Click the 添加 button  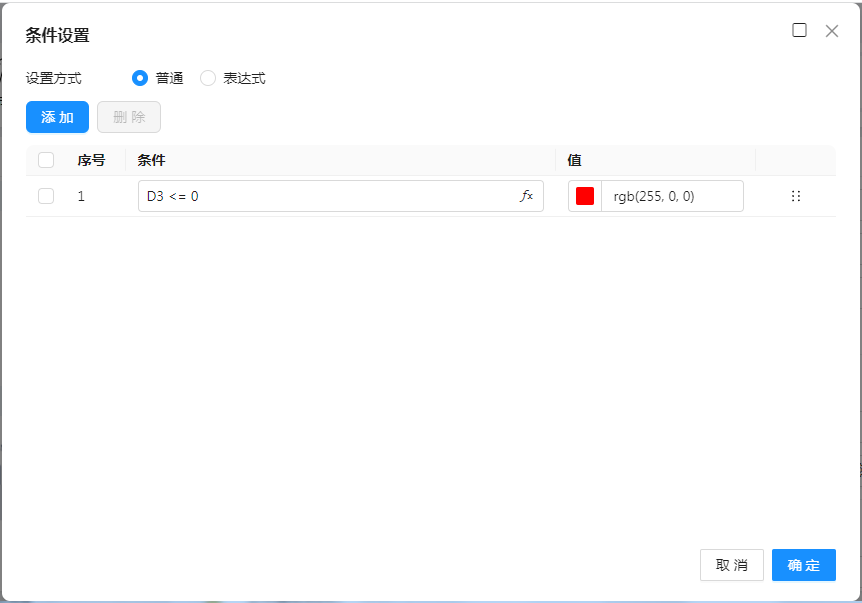pos(57,117)
